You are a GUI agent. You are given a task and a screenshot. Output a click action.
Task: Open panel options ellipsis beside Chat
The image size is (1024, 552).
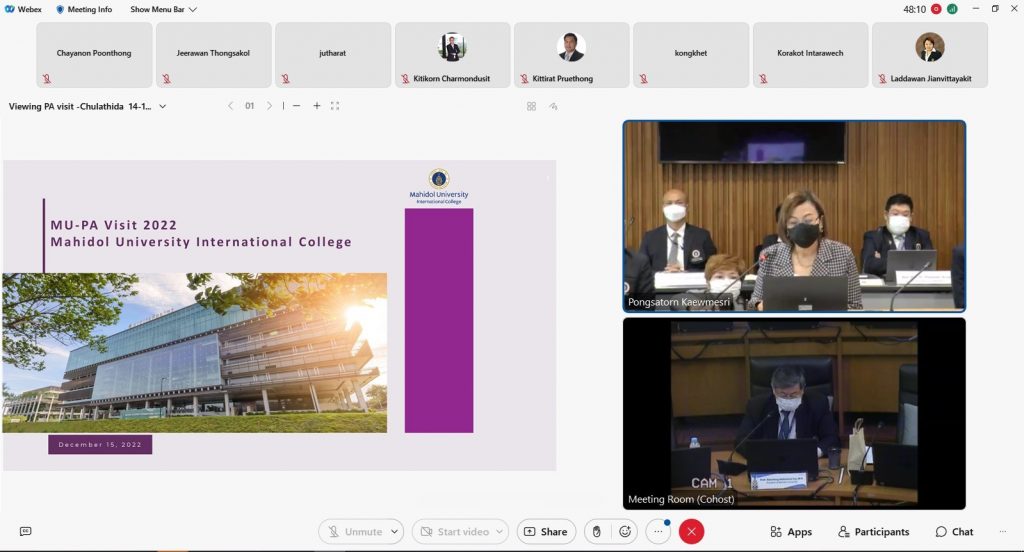[x=1002, y=532]
